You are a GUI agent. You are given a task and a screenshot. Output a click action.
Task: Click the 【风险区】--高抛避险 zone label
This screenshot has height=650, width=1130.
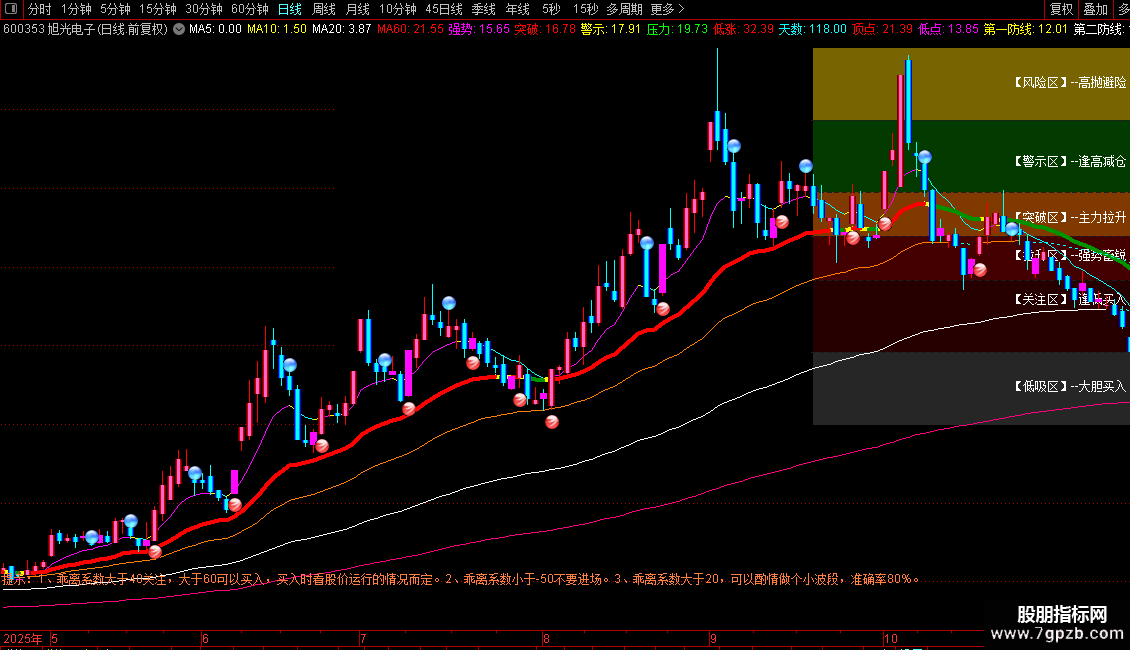coord(1071,83)
